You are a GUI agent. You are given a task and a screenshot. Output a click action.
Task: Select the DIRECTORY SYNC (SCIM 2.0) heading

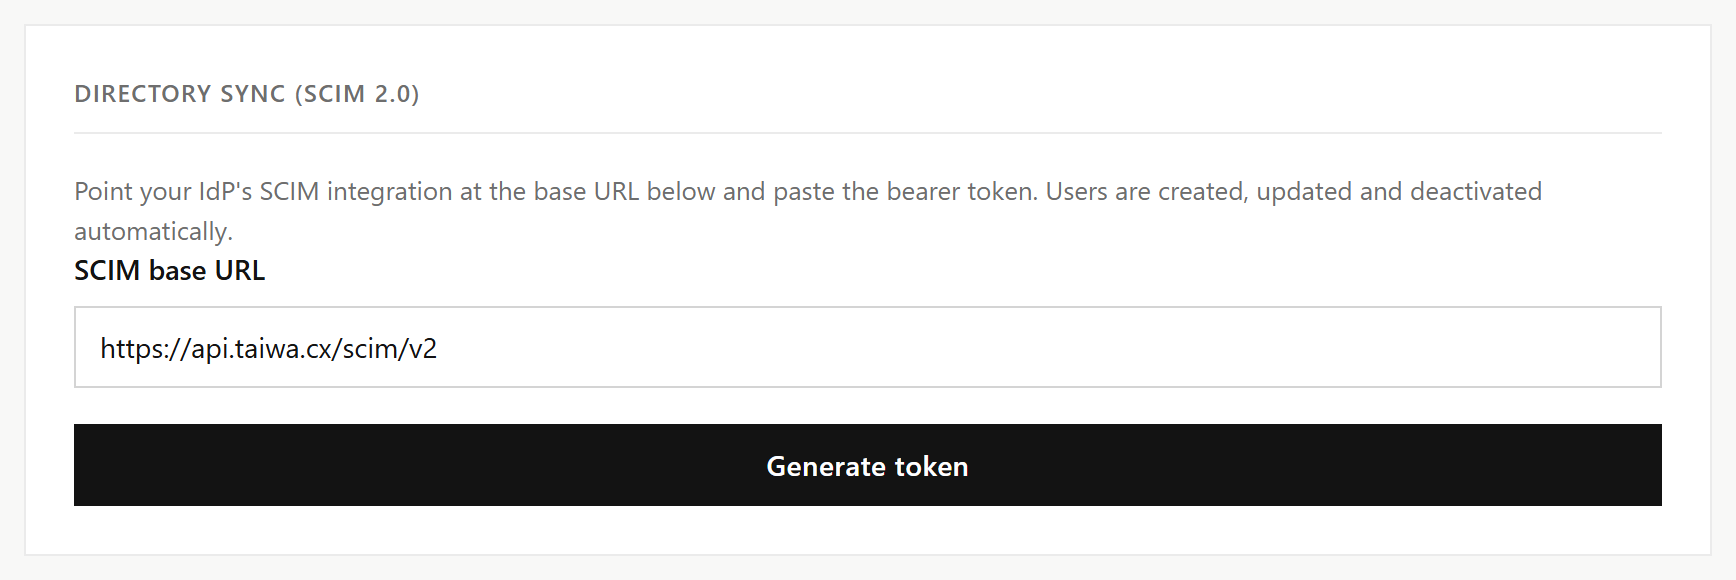pyautogui.click(x=247, y=94)
